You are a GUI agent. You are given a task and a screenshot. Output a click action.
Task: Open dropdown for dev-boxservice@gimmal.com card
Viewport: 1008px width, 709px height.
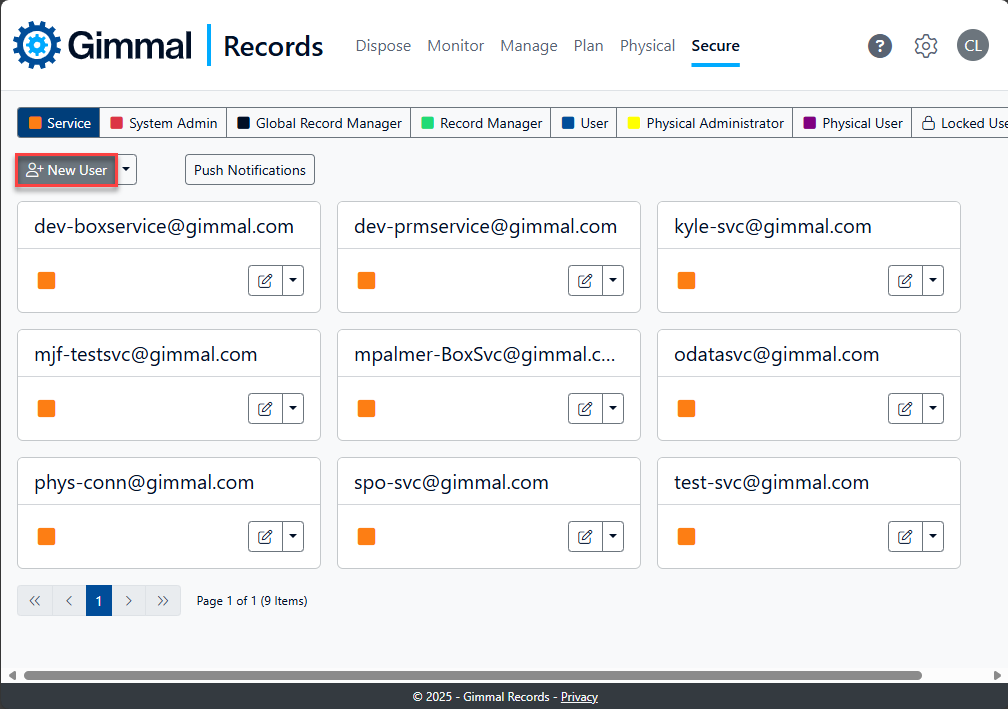293,280
